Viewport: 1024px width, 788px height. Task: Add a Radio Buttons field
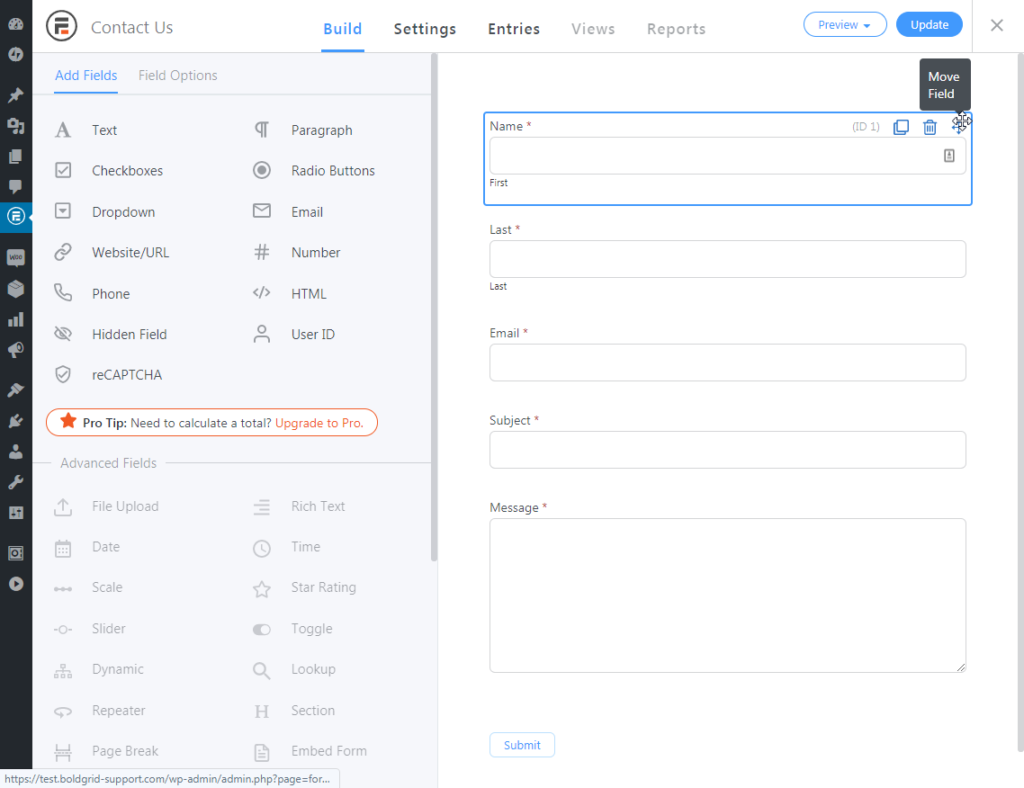(x=332, y=171)
